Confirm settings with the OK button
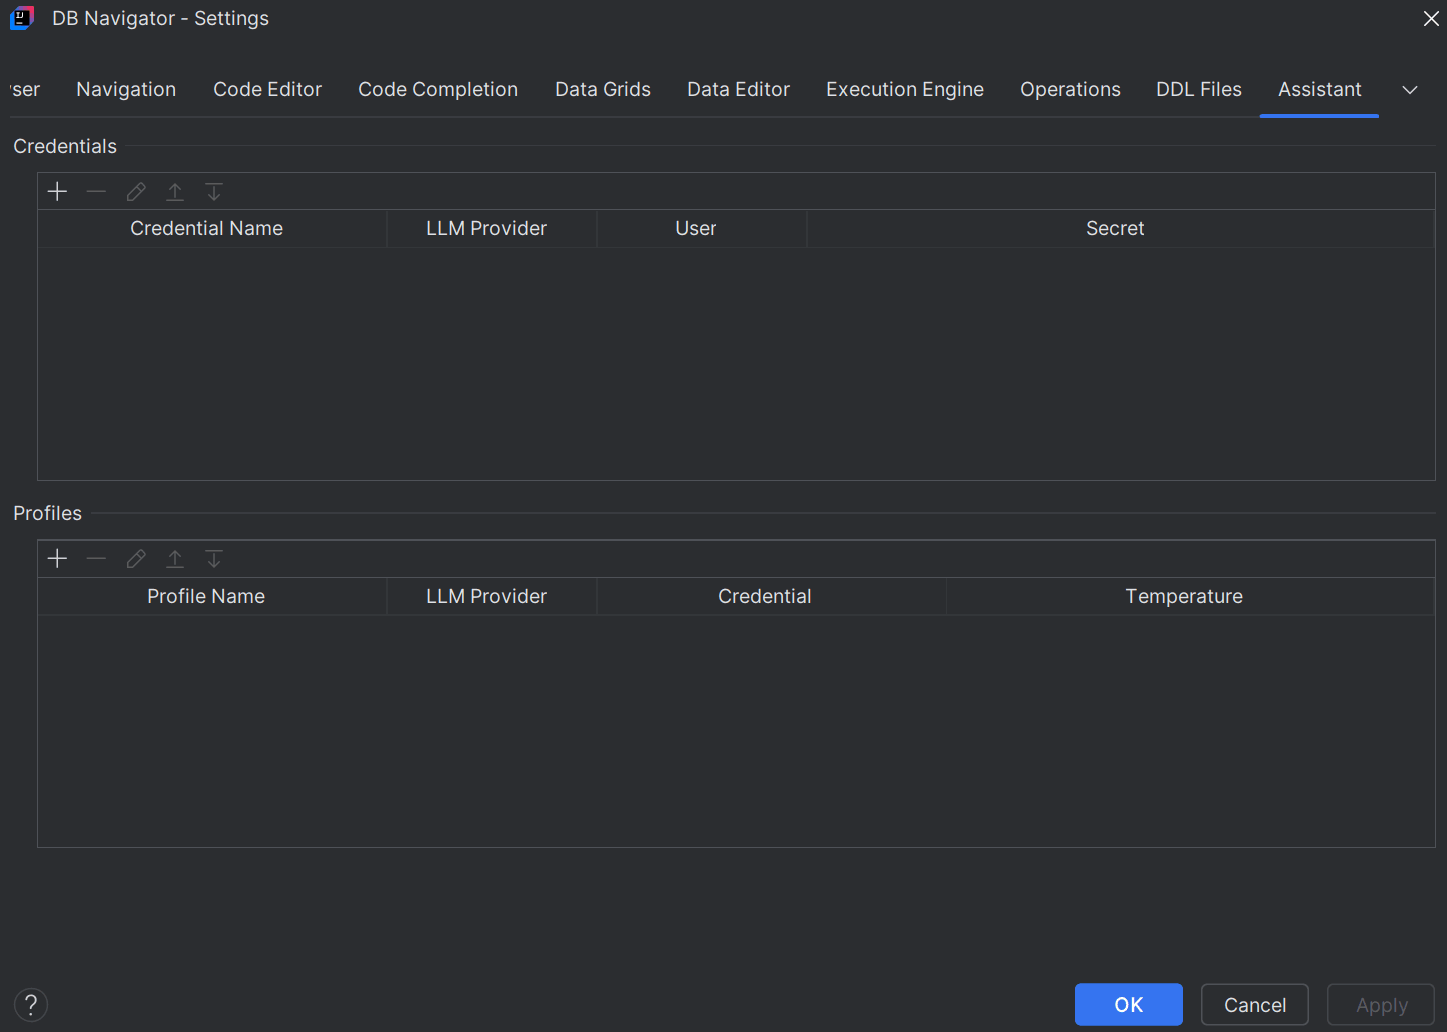 click(1128, 1004)
